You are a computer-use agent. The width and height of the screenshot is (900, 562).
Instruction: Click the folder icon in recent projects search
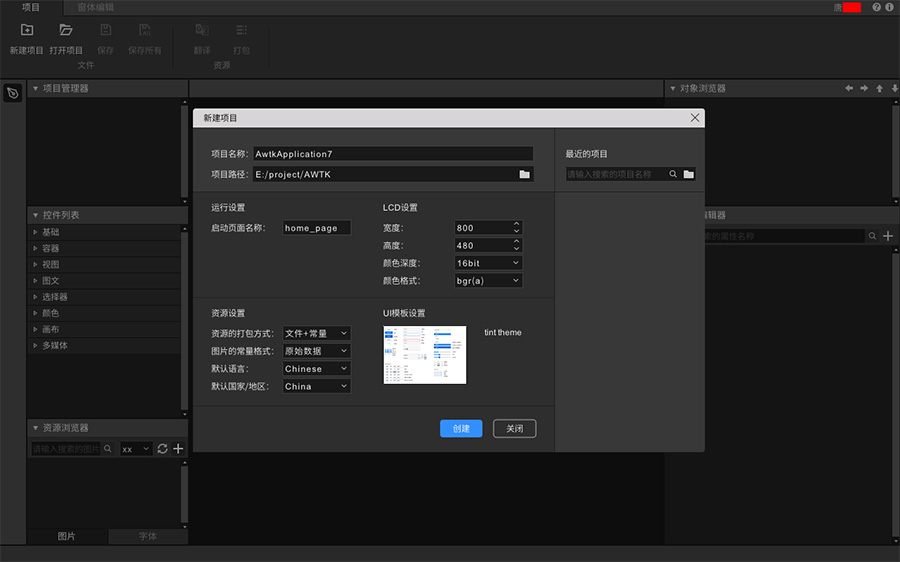click(x=689, y=174)
